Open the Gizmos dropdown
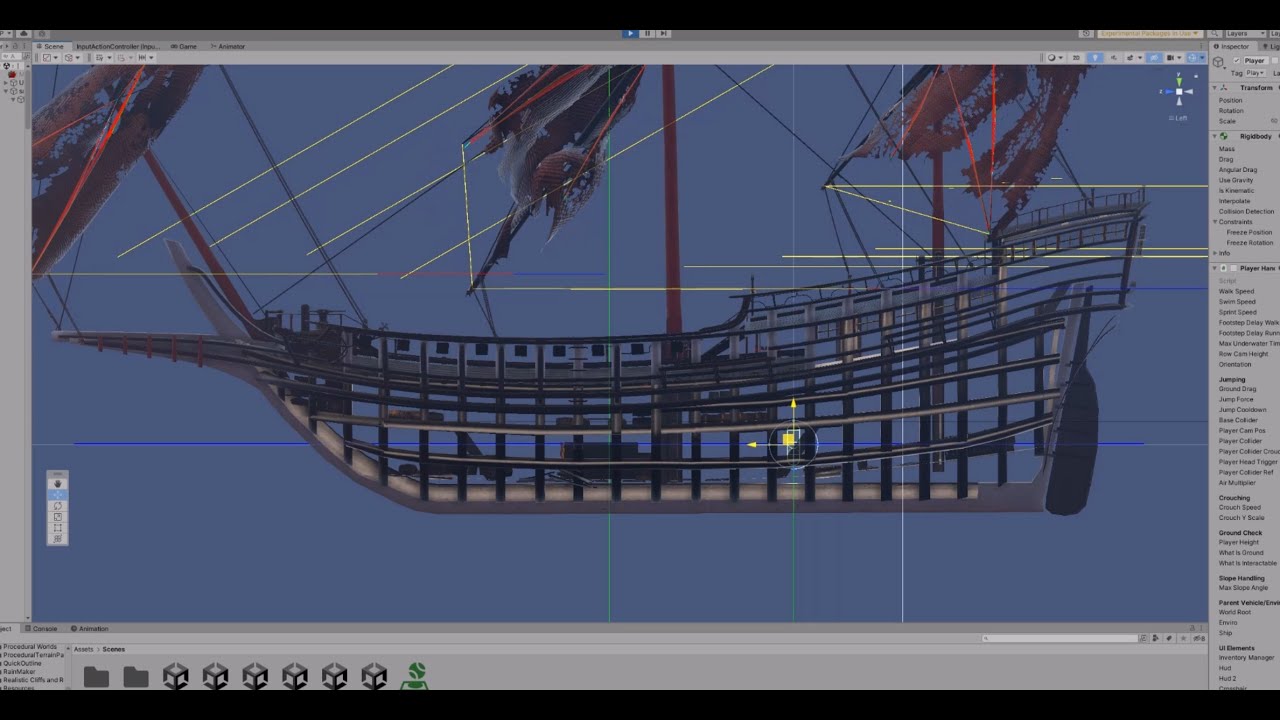The image size is (1280, 720). click(1202, 58)
